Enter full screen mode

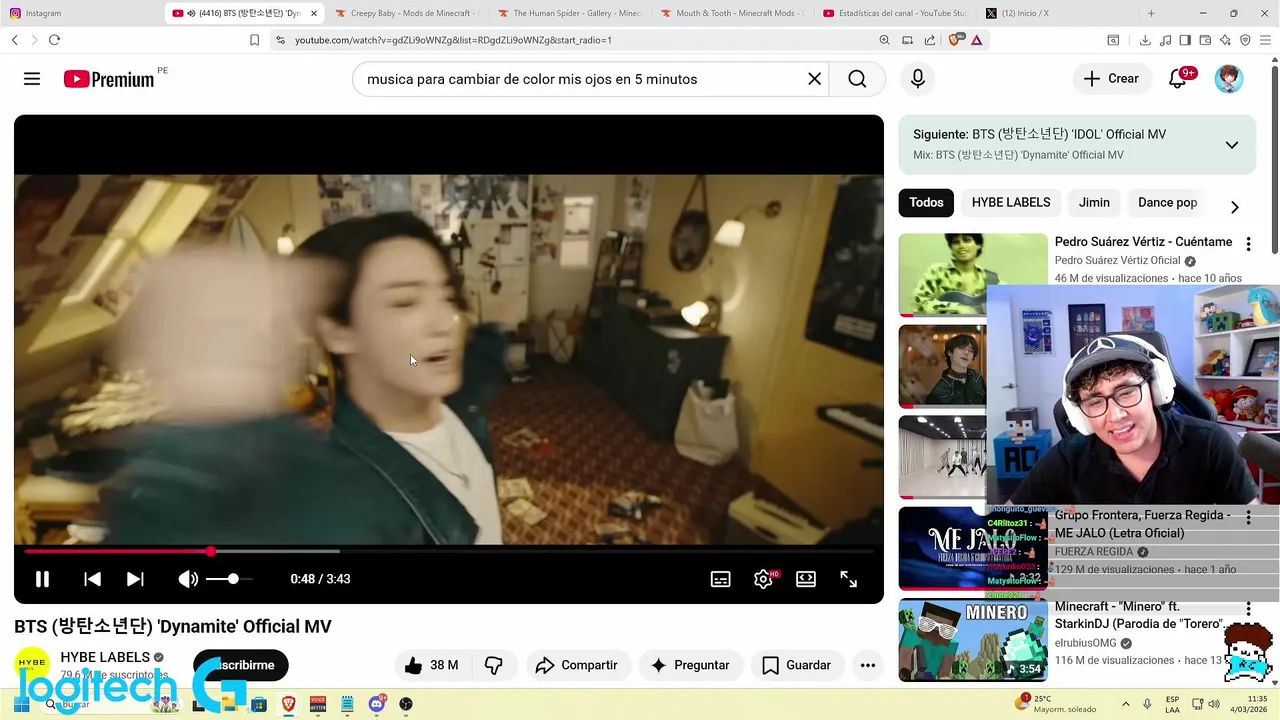click(848, 579)
